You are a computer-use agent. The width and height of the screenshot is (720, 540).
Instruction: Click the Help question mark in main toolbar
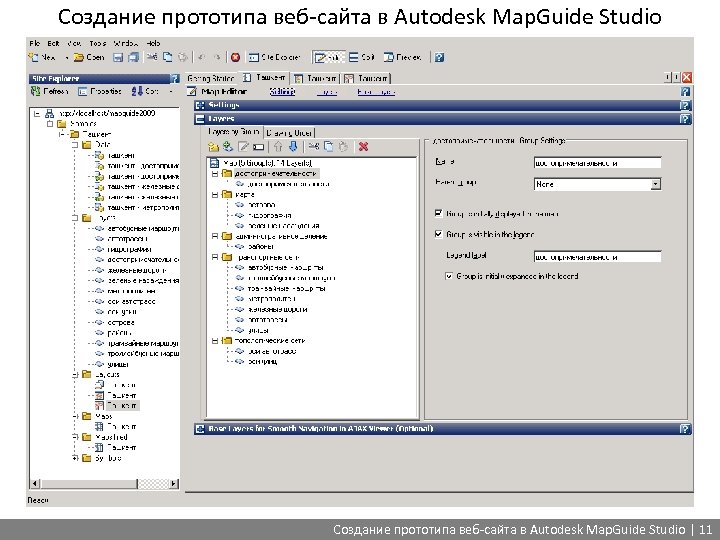pyautogui.click(x=439, y=57)
